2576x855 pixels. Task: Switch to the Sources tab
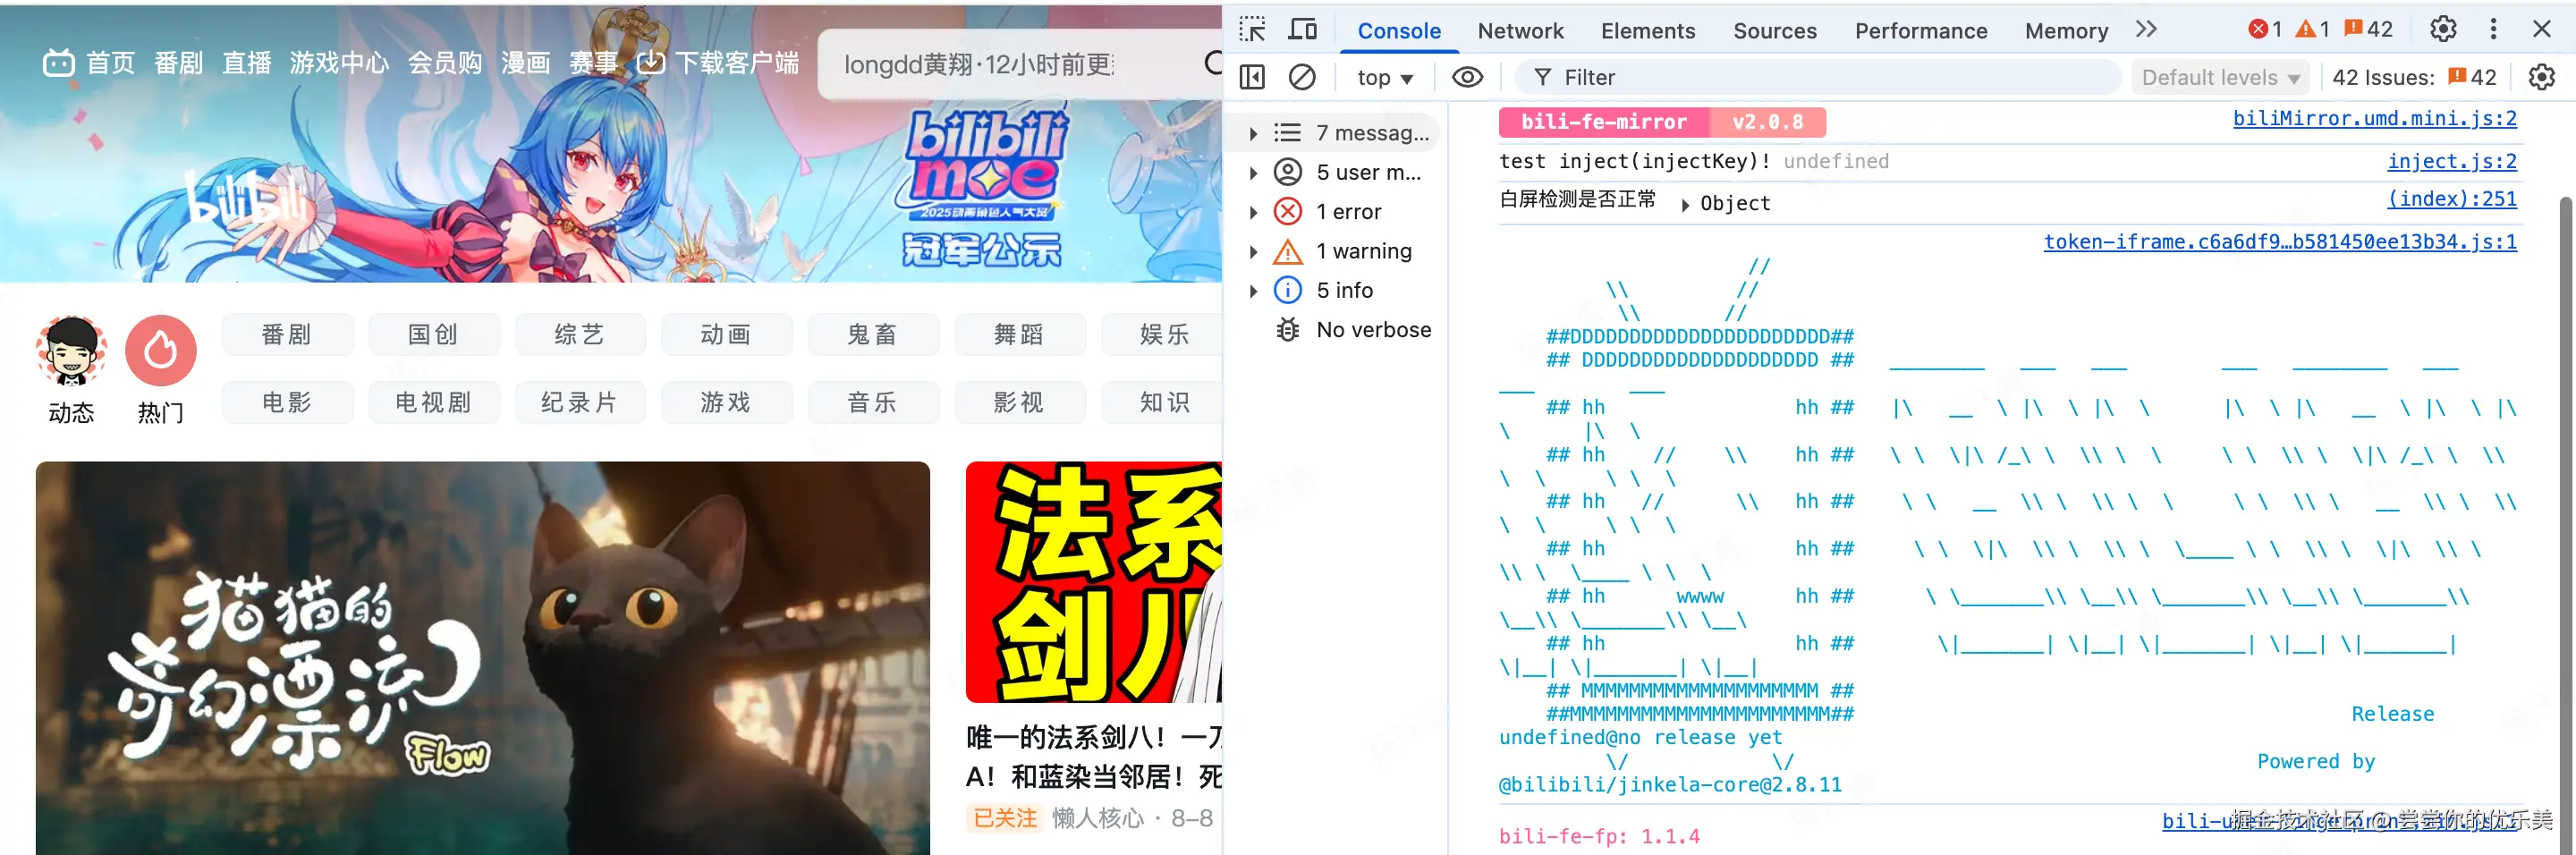click(1775, 30)
